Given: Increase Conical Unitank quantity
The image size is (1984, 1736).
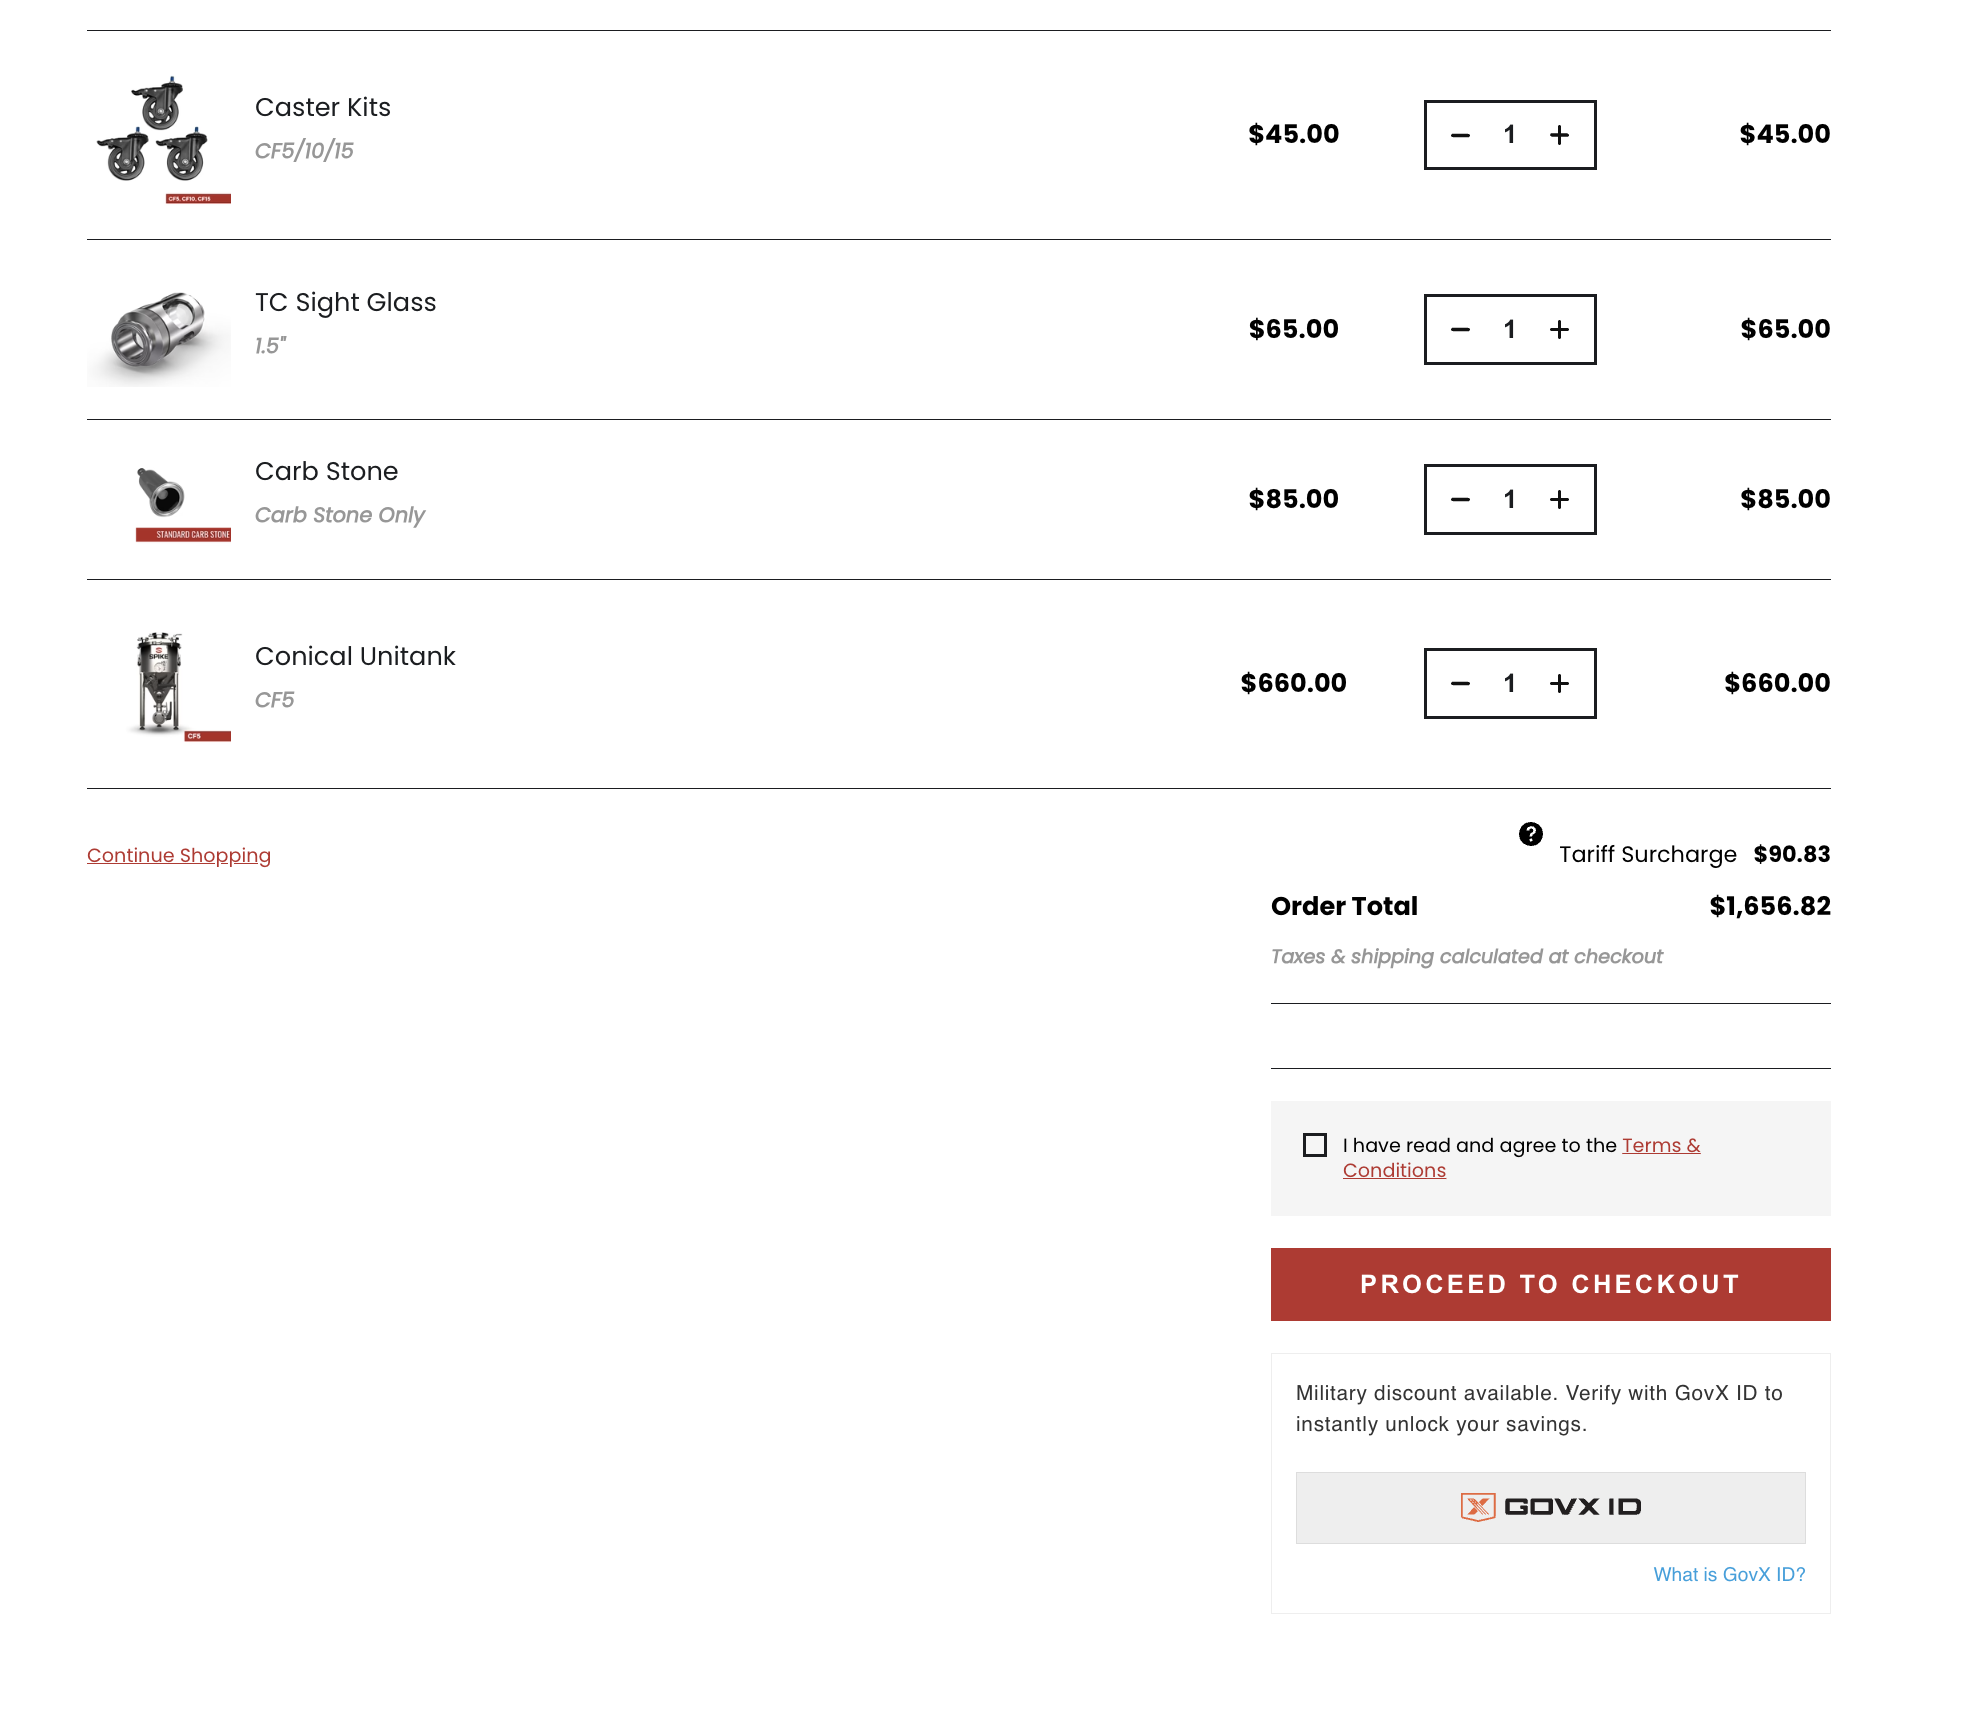Looking at the screenshot, I should [1559, 683].
